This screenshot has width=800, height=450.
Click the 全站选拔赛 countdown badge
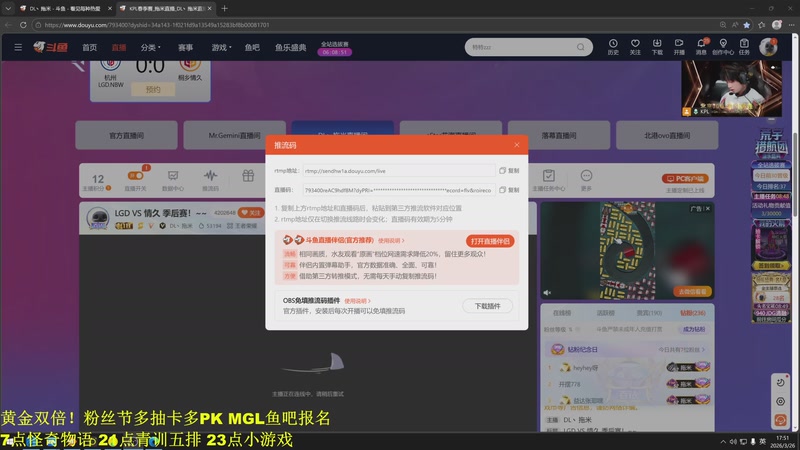335,48
